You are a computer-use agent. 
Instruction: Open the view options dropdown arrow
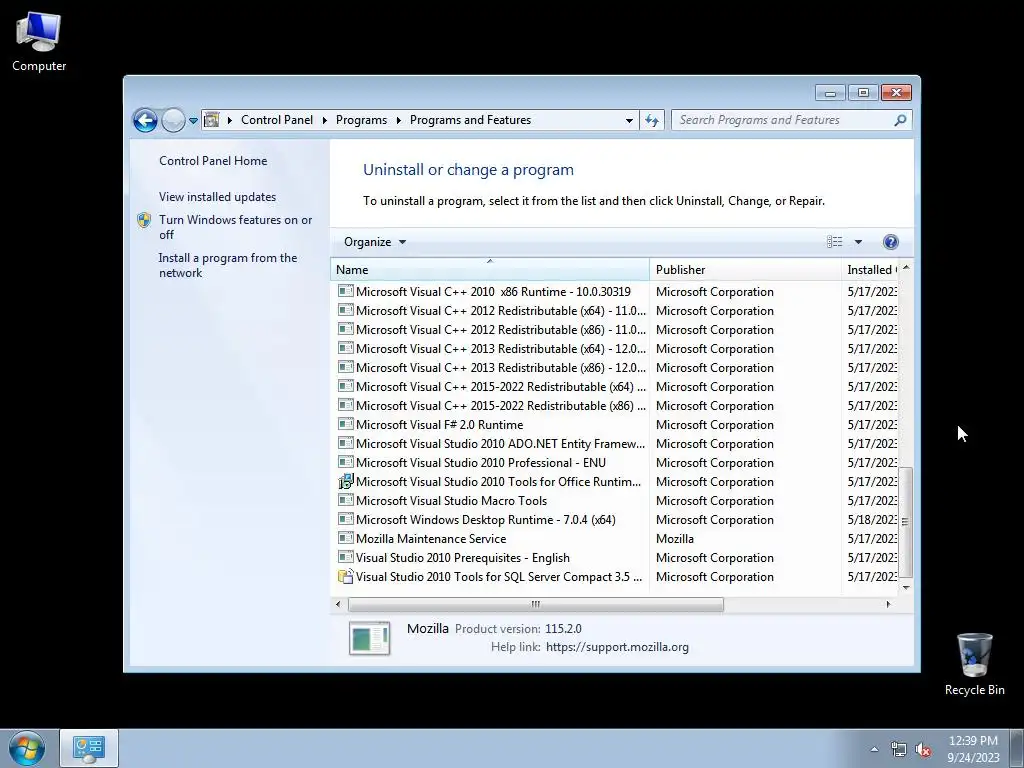pos(858,242)
